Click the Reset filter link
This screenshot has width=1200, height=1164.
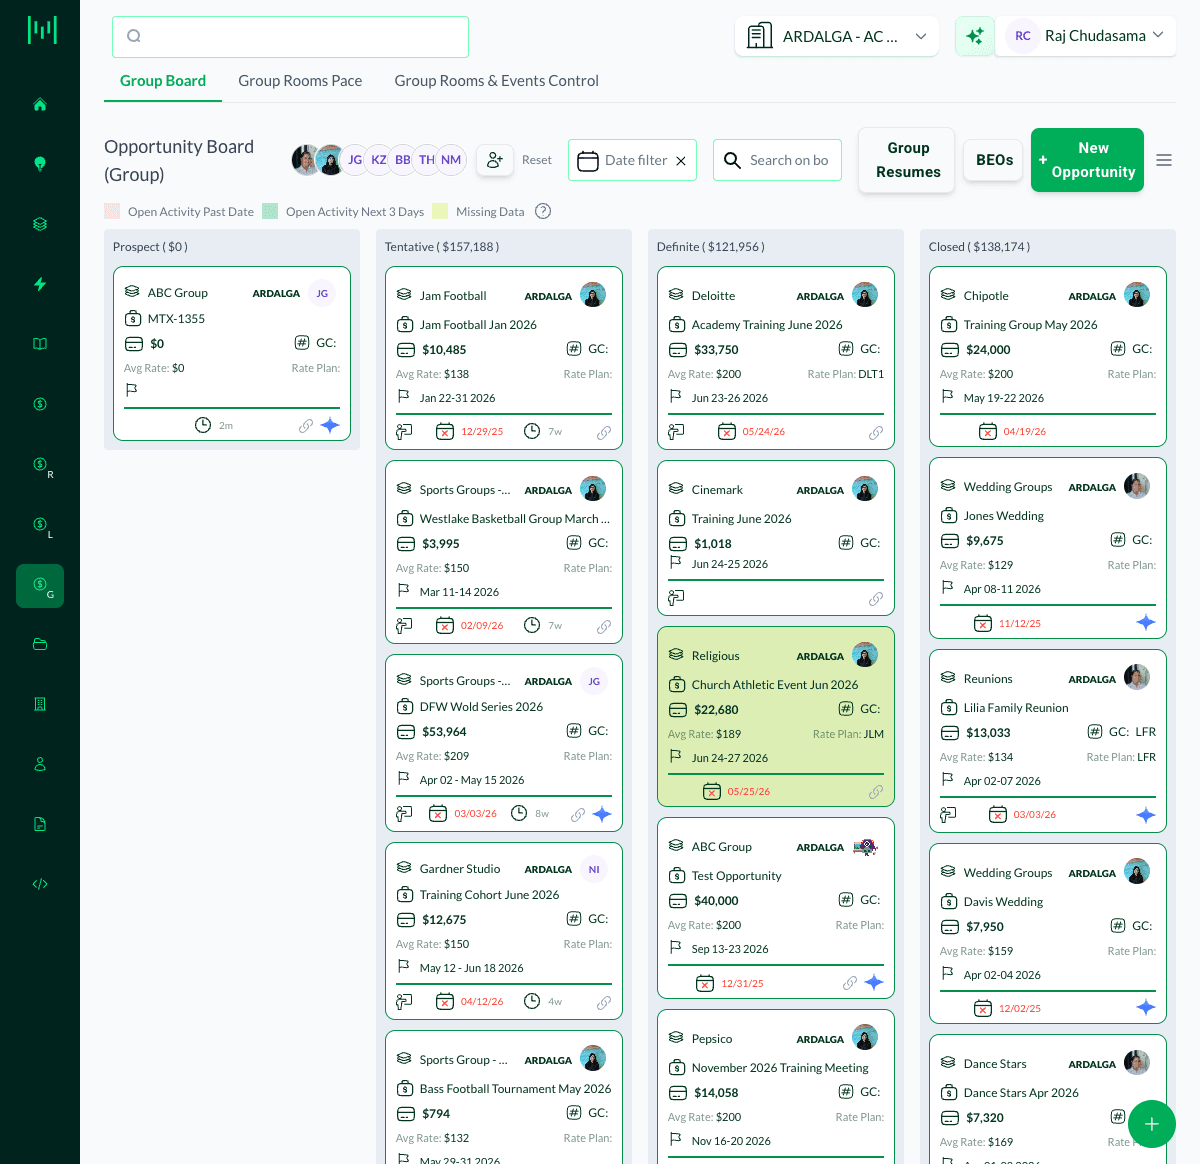(x=537, y=160)
